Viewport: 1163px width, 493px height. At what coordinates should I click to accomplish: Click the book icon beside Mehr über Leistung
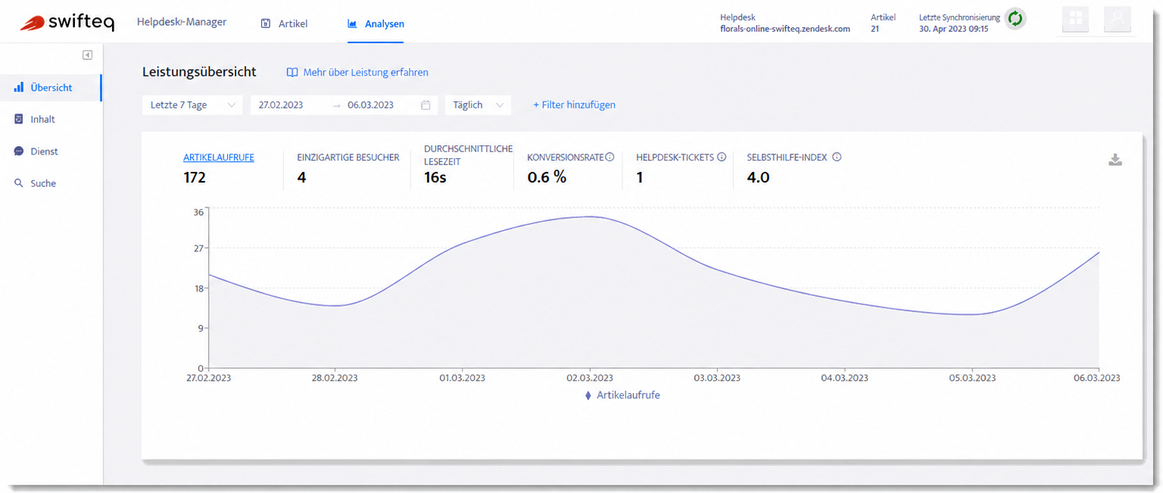click(x=292, y=73)
